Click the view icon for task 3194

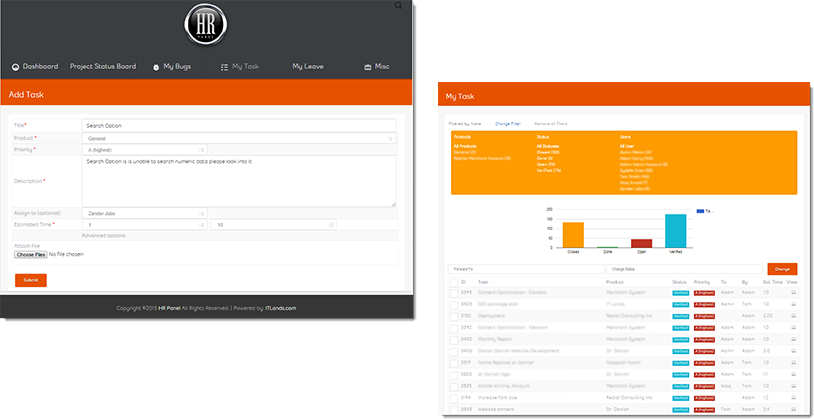[793, 398]
